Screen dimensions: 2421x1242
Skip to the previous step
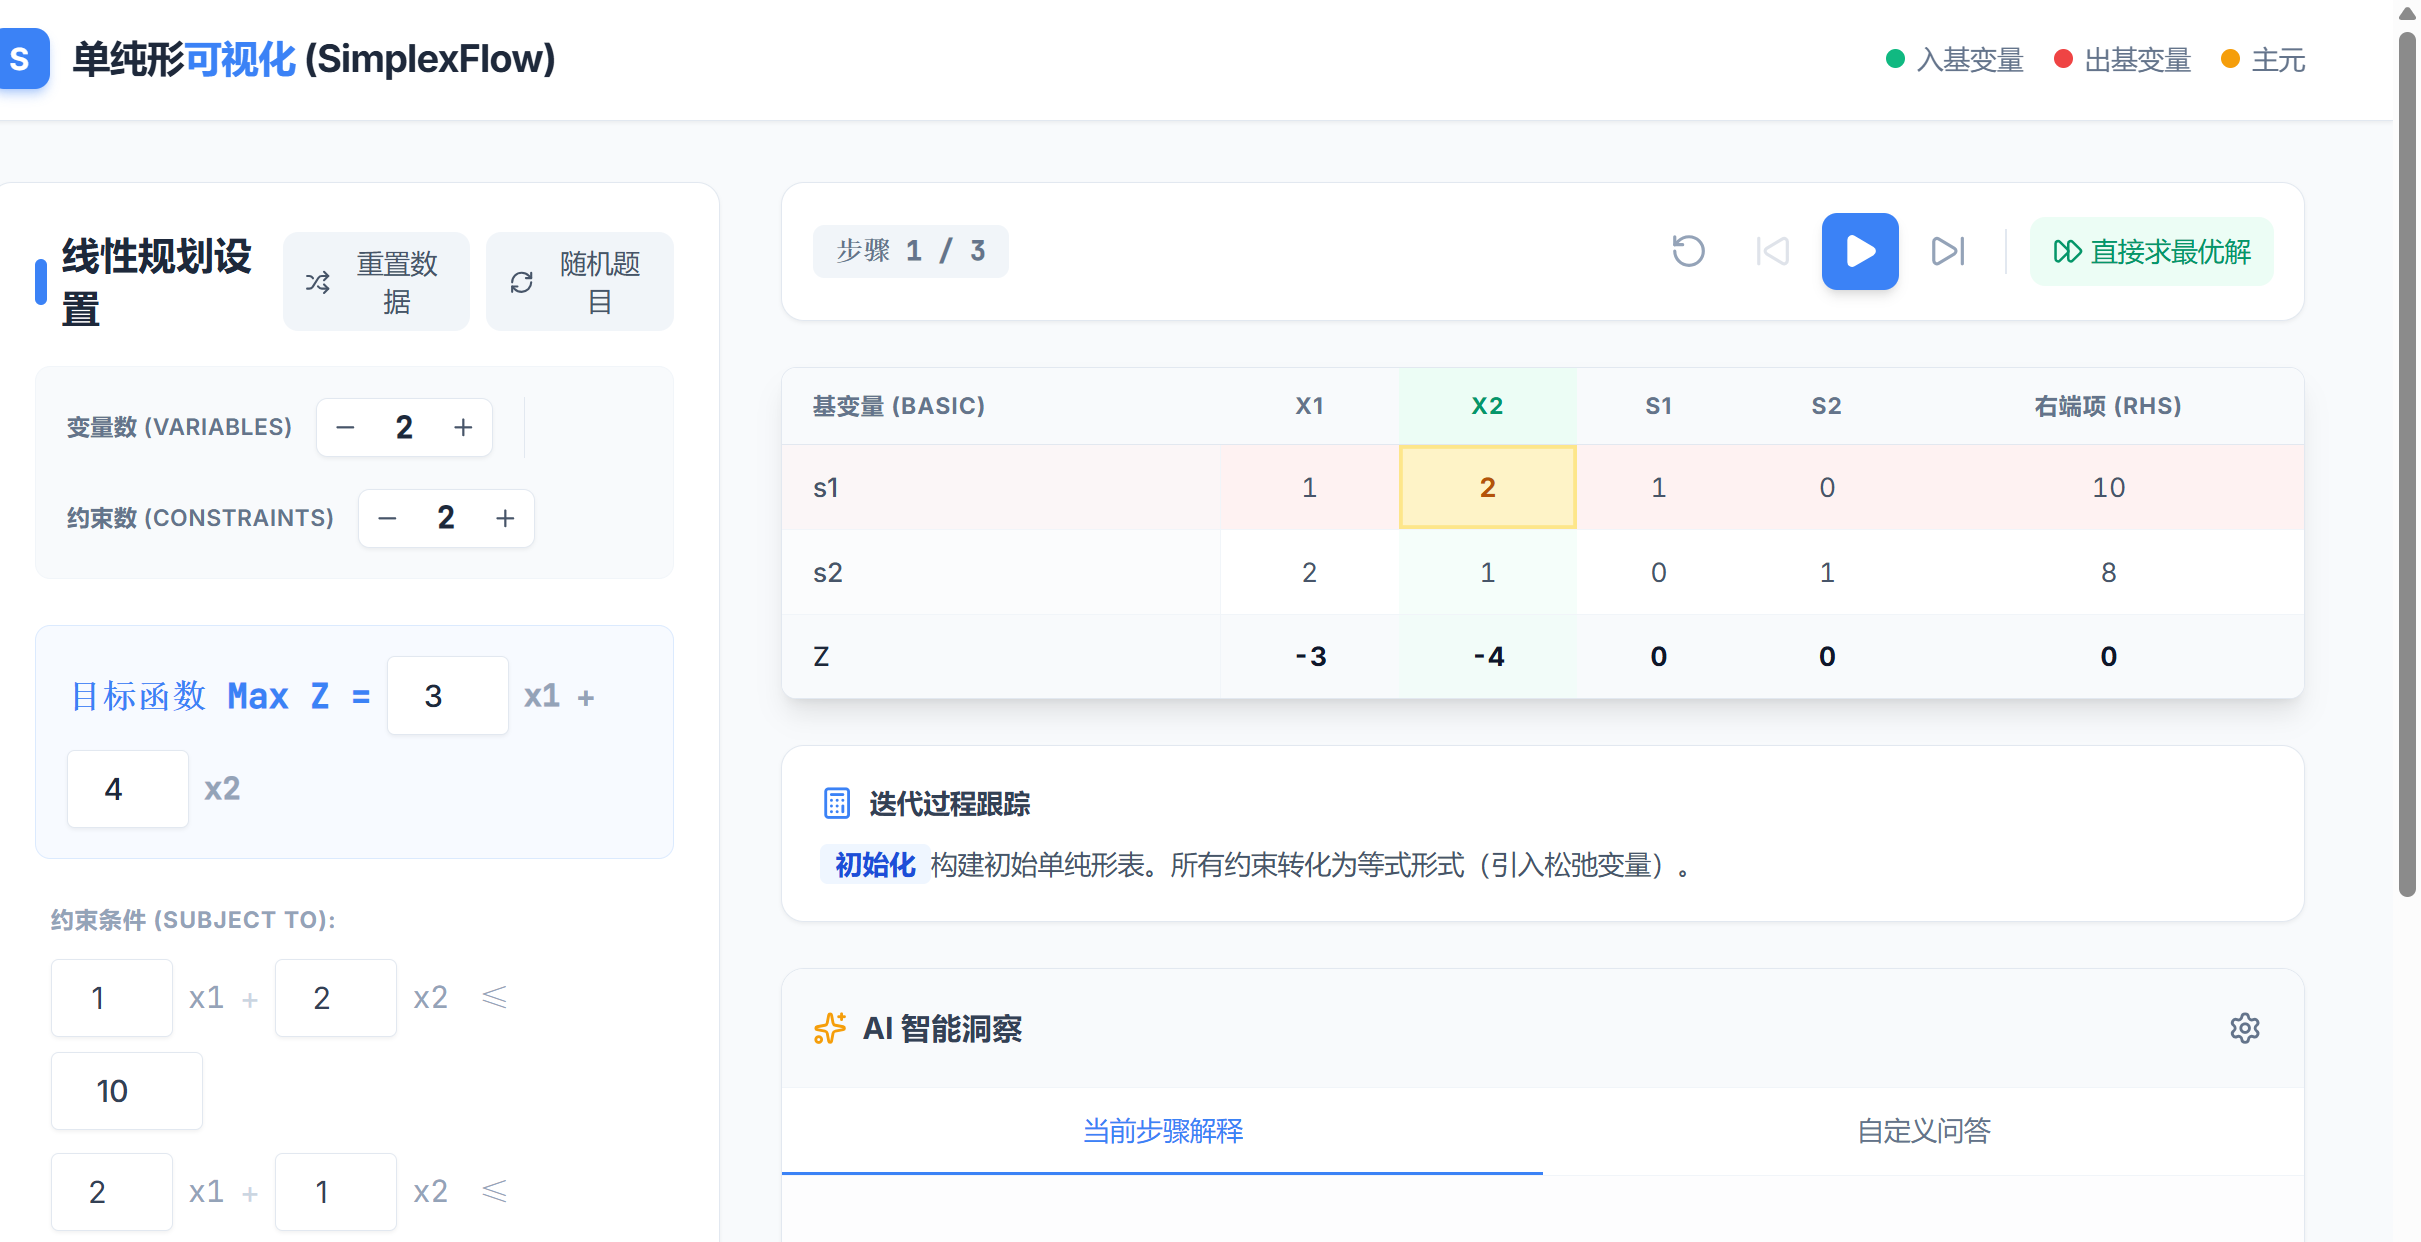coord(1772,251)
